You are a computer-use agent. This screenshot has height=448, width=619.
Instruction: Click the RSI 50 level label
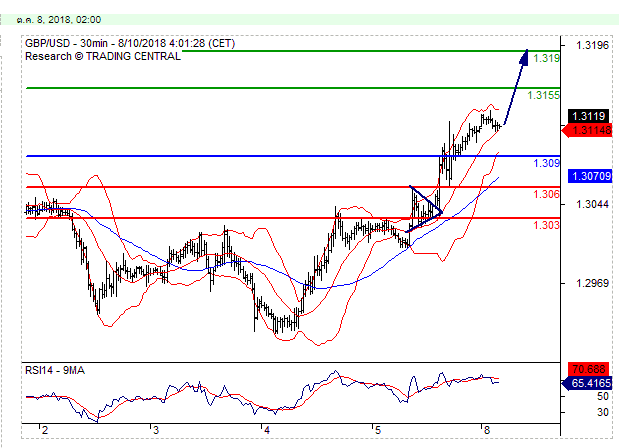click(x=602, y=396)
